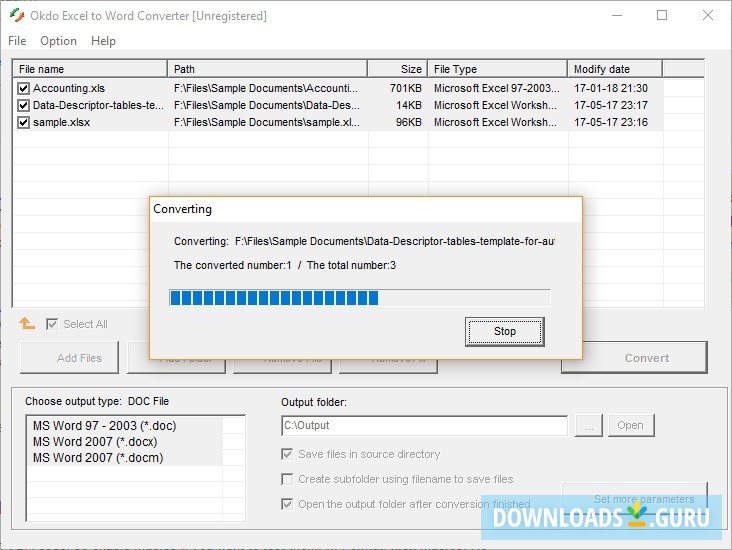Click the 17-05-17 23:17 modify date
This screenshot has height=550, width=732.
point(611,105)
